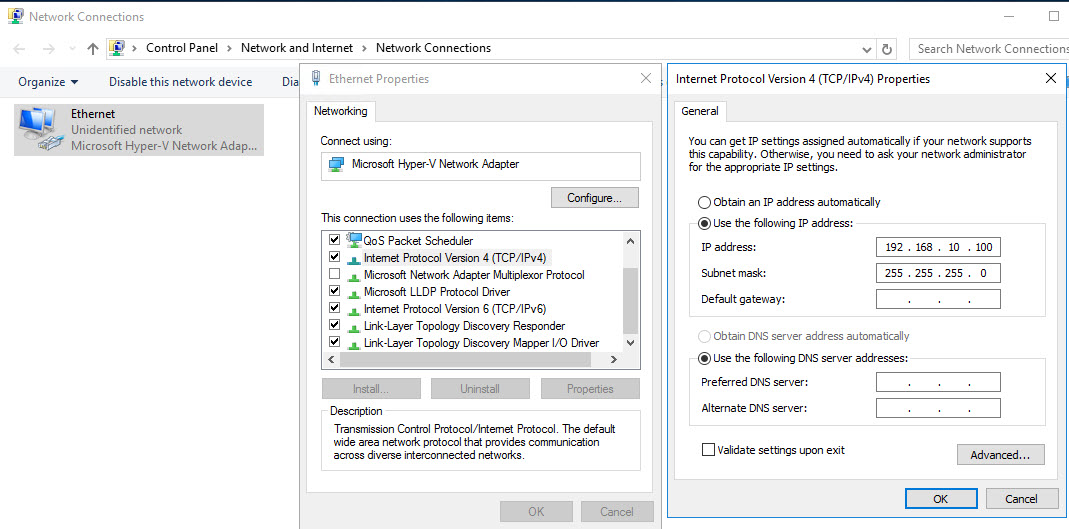
Task: Click Cancel in Ethernet Properties dialog
Action: coord(617,511)
